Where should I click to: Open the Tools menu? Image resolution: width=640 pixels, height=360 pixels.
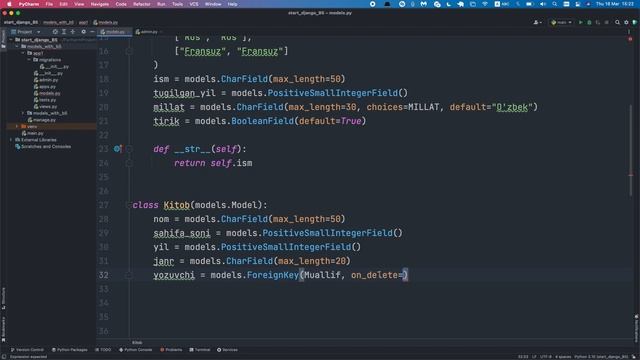[178, 4]
